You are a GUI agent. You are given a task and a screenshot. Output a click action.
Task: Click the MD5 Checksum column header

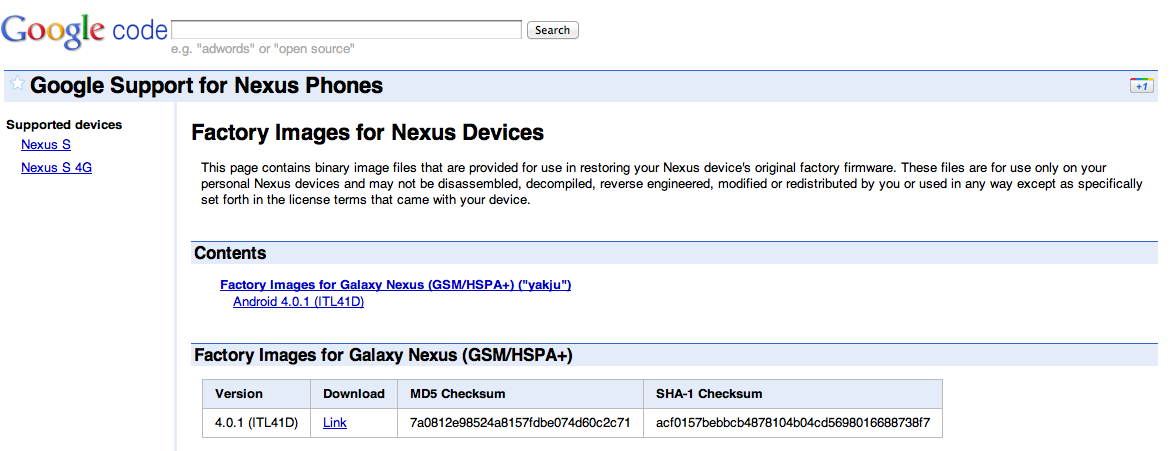(x=458, y=394)
